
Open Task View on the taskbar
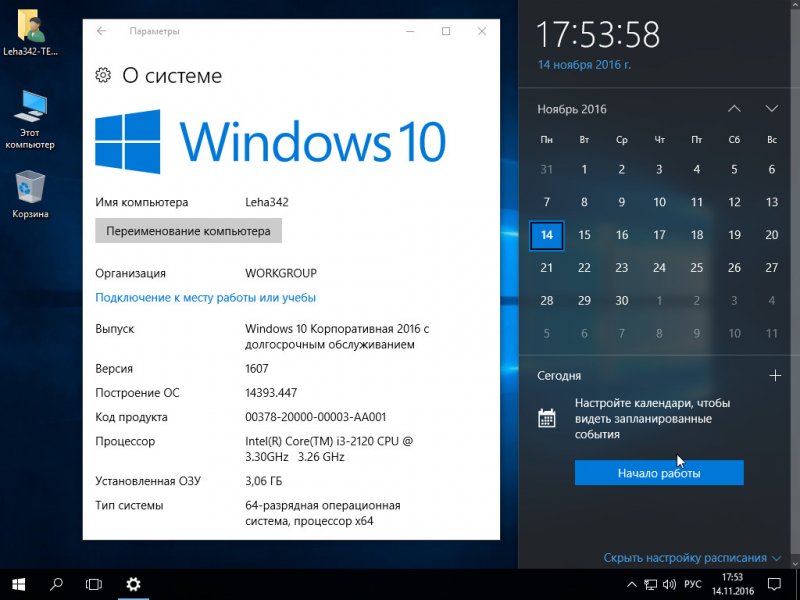tap(94, 584)
